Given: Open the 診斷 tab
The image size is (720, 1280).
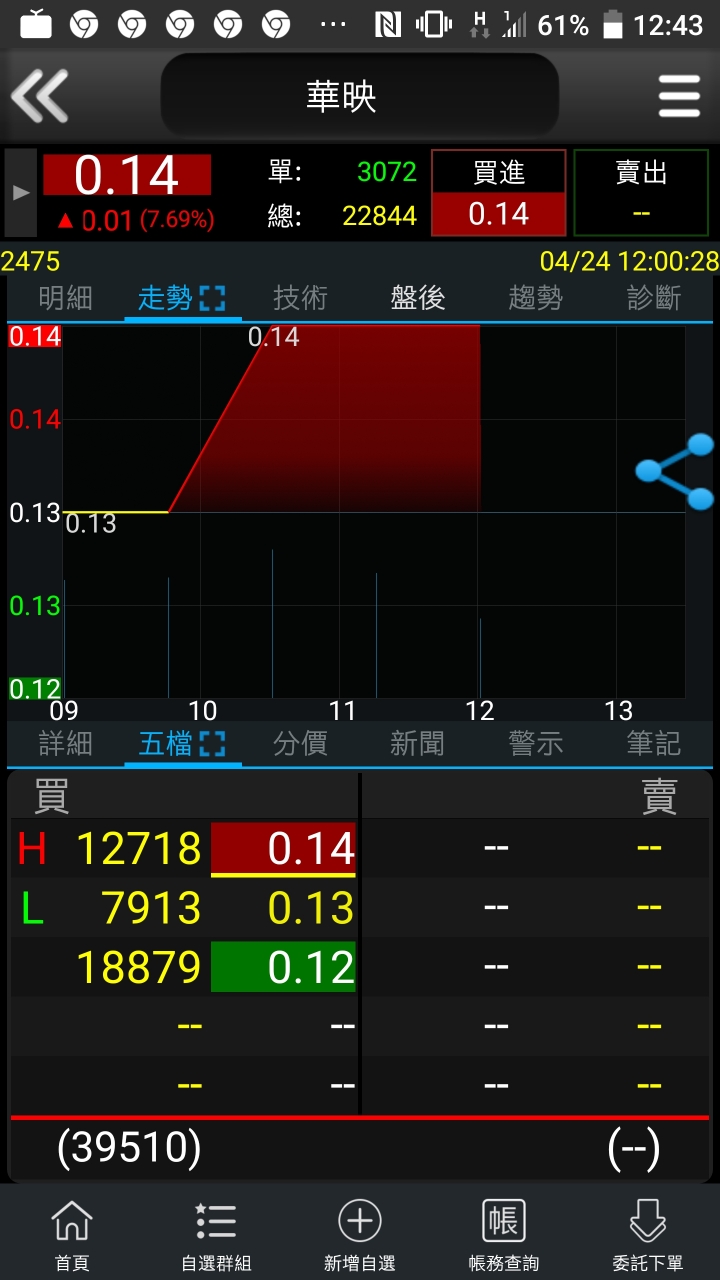Looking at the screenshot, I should click(654, 298).
